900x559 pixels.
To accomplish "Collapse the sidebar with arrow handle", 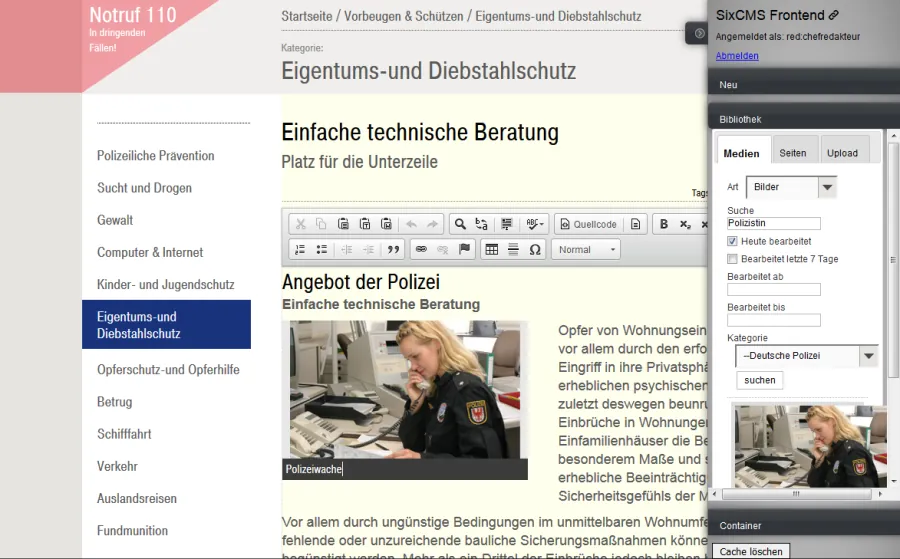I will 699,33.
